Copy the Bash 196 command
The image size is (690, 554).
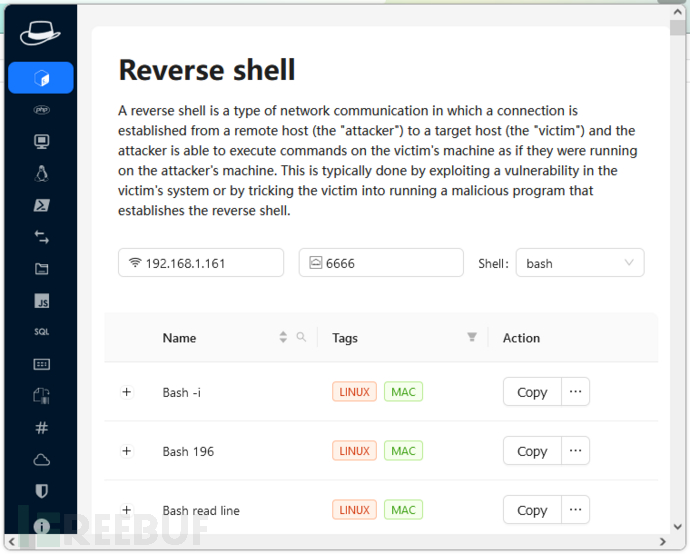[x=532, y=451]
